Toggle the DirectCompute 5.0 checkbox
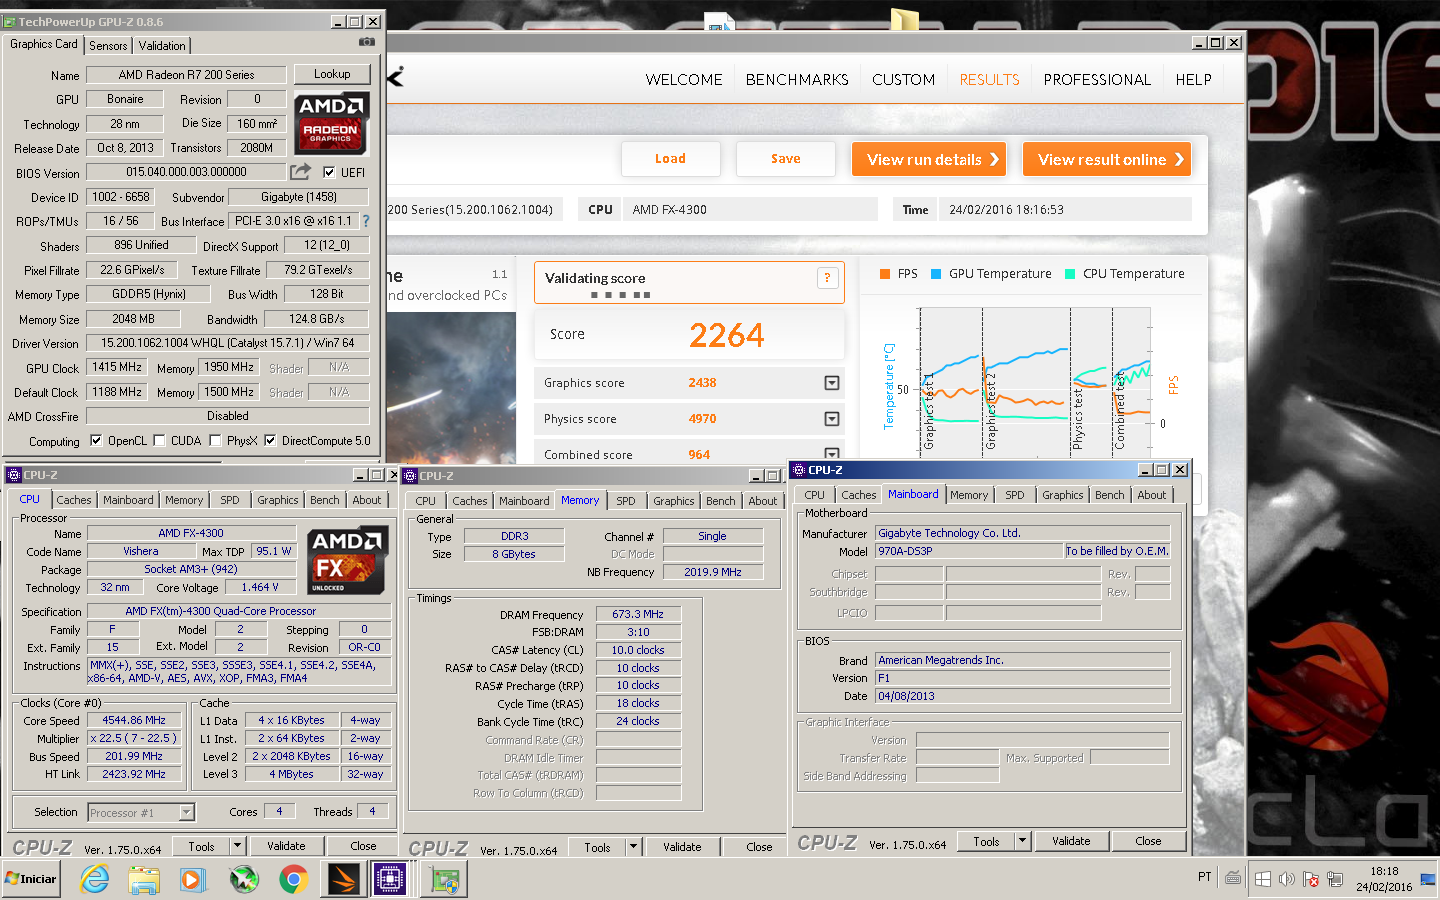The height and width of the screenshot is (900, 1440). [x=270, y=440]
